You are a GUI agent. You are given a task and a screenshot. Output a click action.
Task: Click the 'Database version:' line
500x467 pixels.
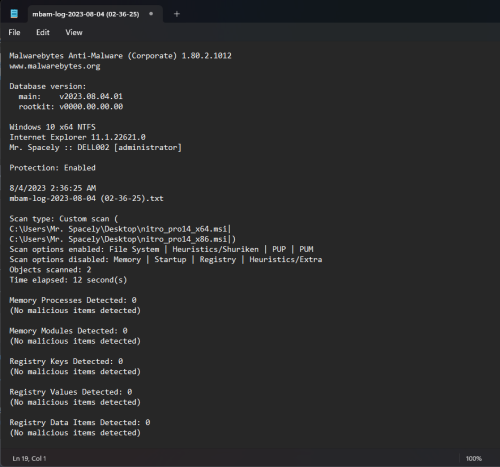tap(48, 86)
